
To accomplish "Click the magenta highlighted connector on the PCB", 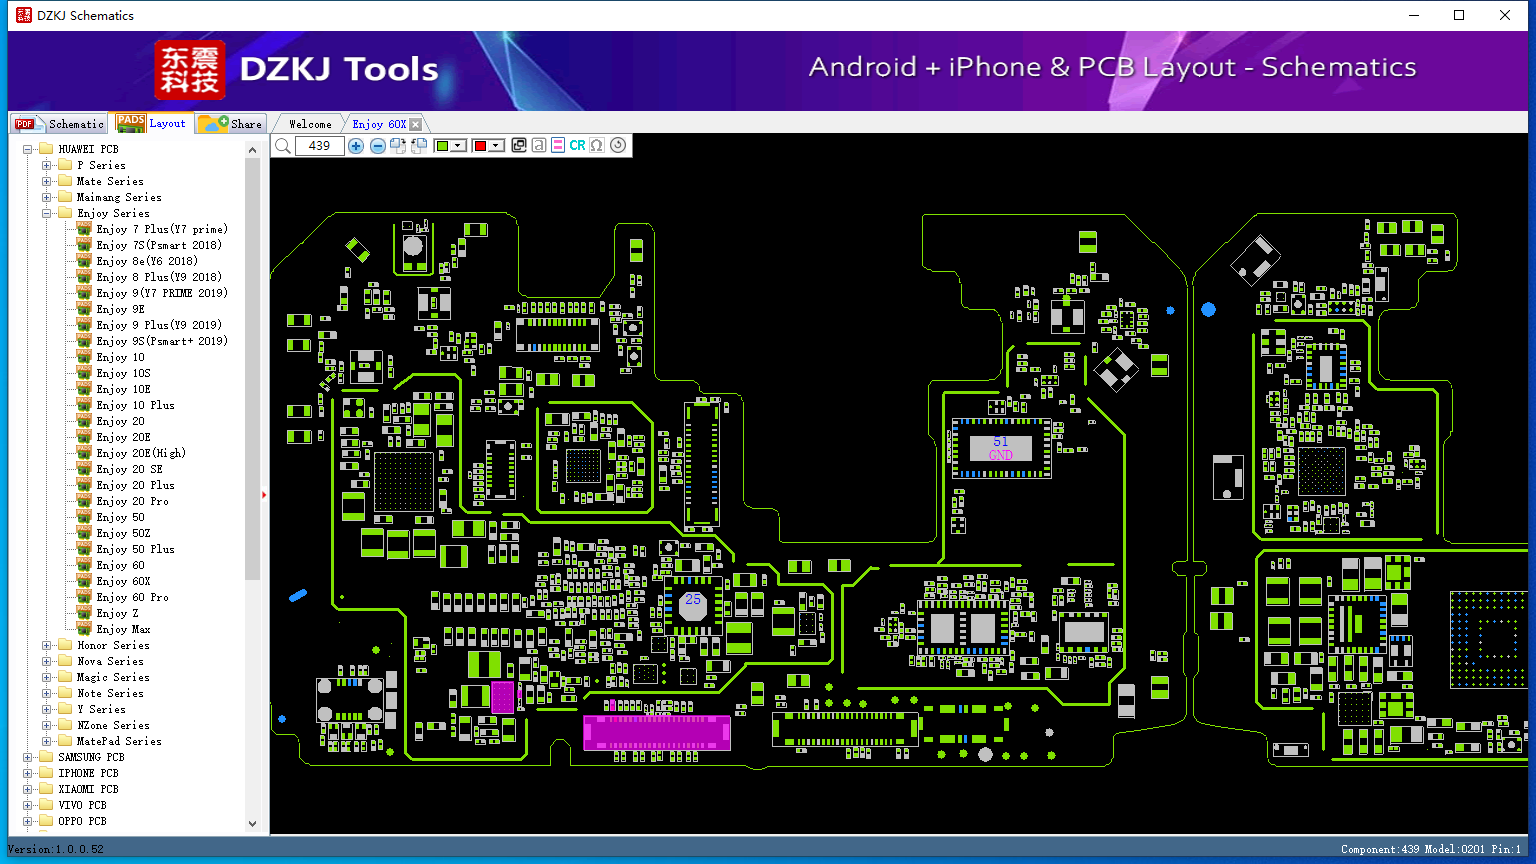I will click(656, 731).
